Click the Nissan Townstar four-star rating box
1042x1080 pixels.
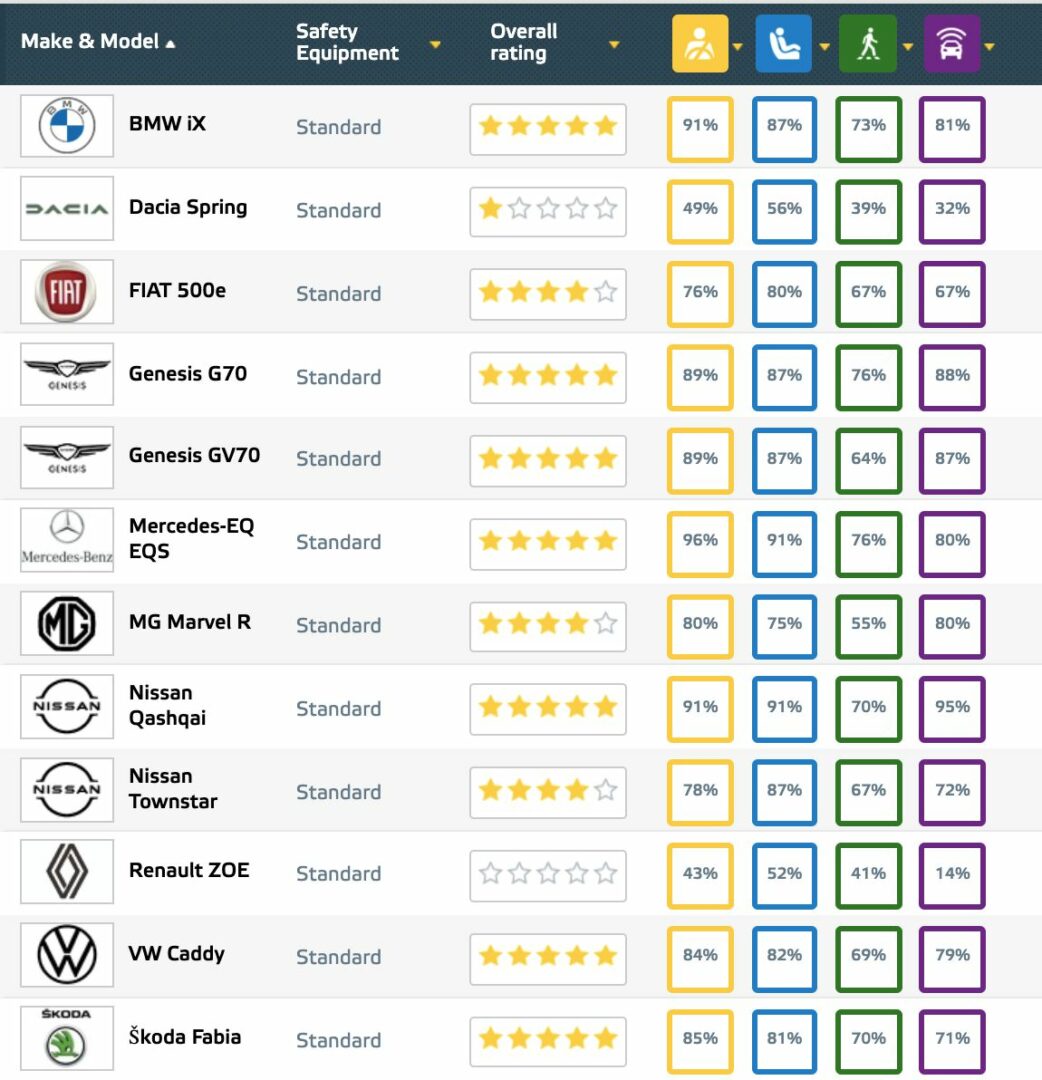[x=548, y=792]
